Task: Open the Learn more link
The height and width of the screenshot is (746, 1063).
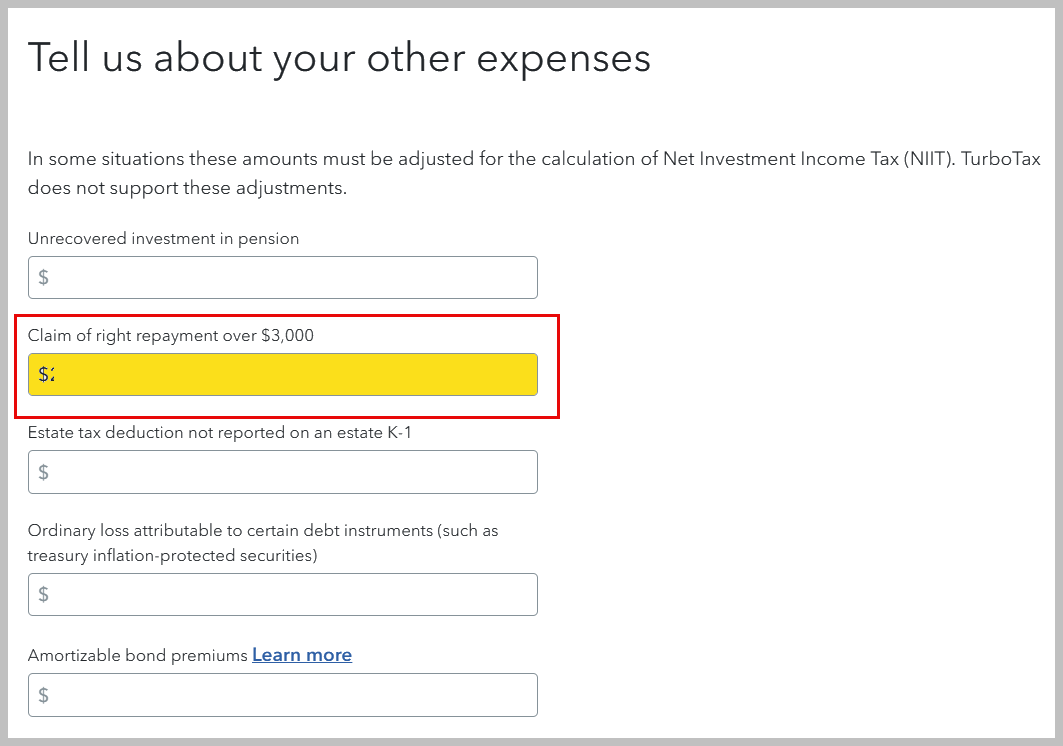Action: coord(302,655)
